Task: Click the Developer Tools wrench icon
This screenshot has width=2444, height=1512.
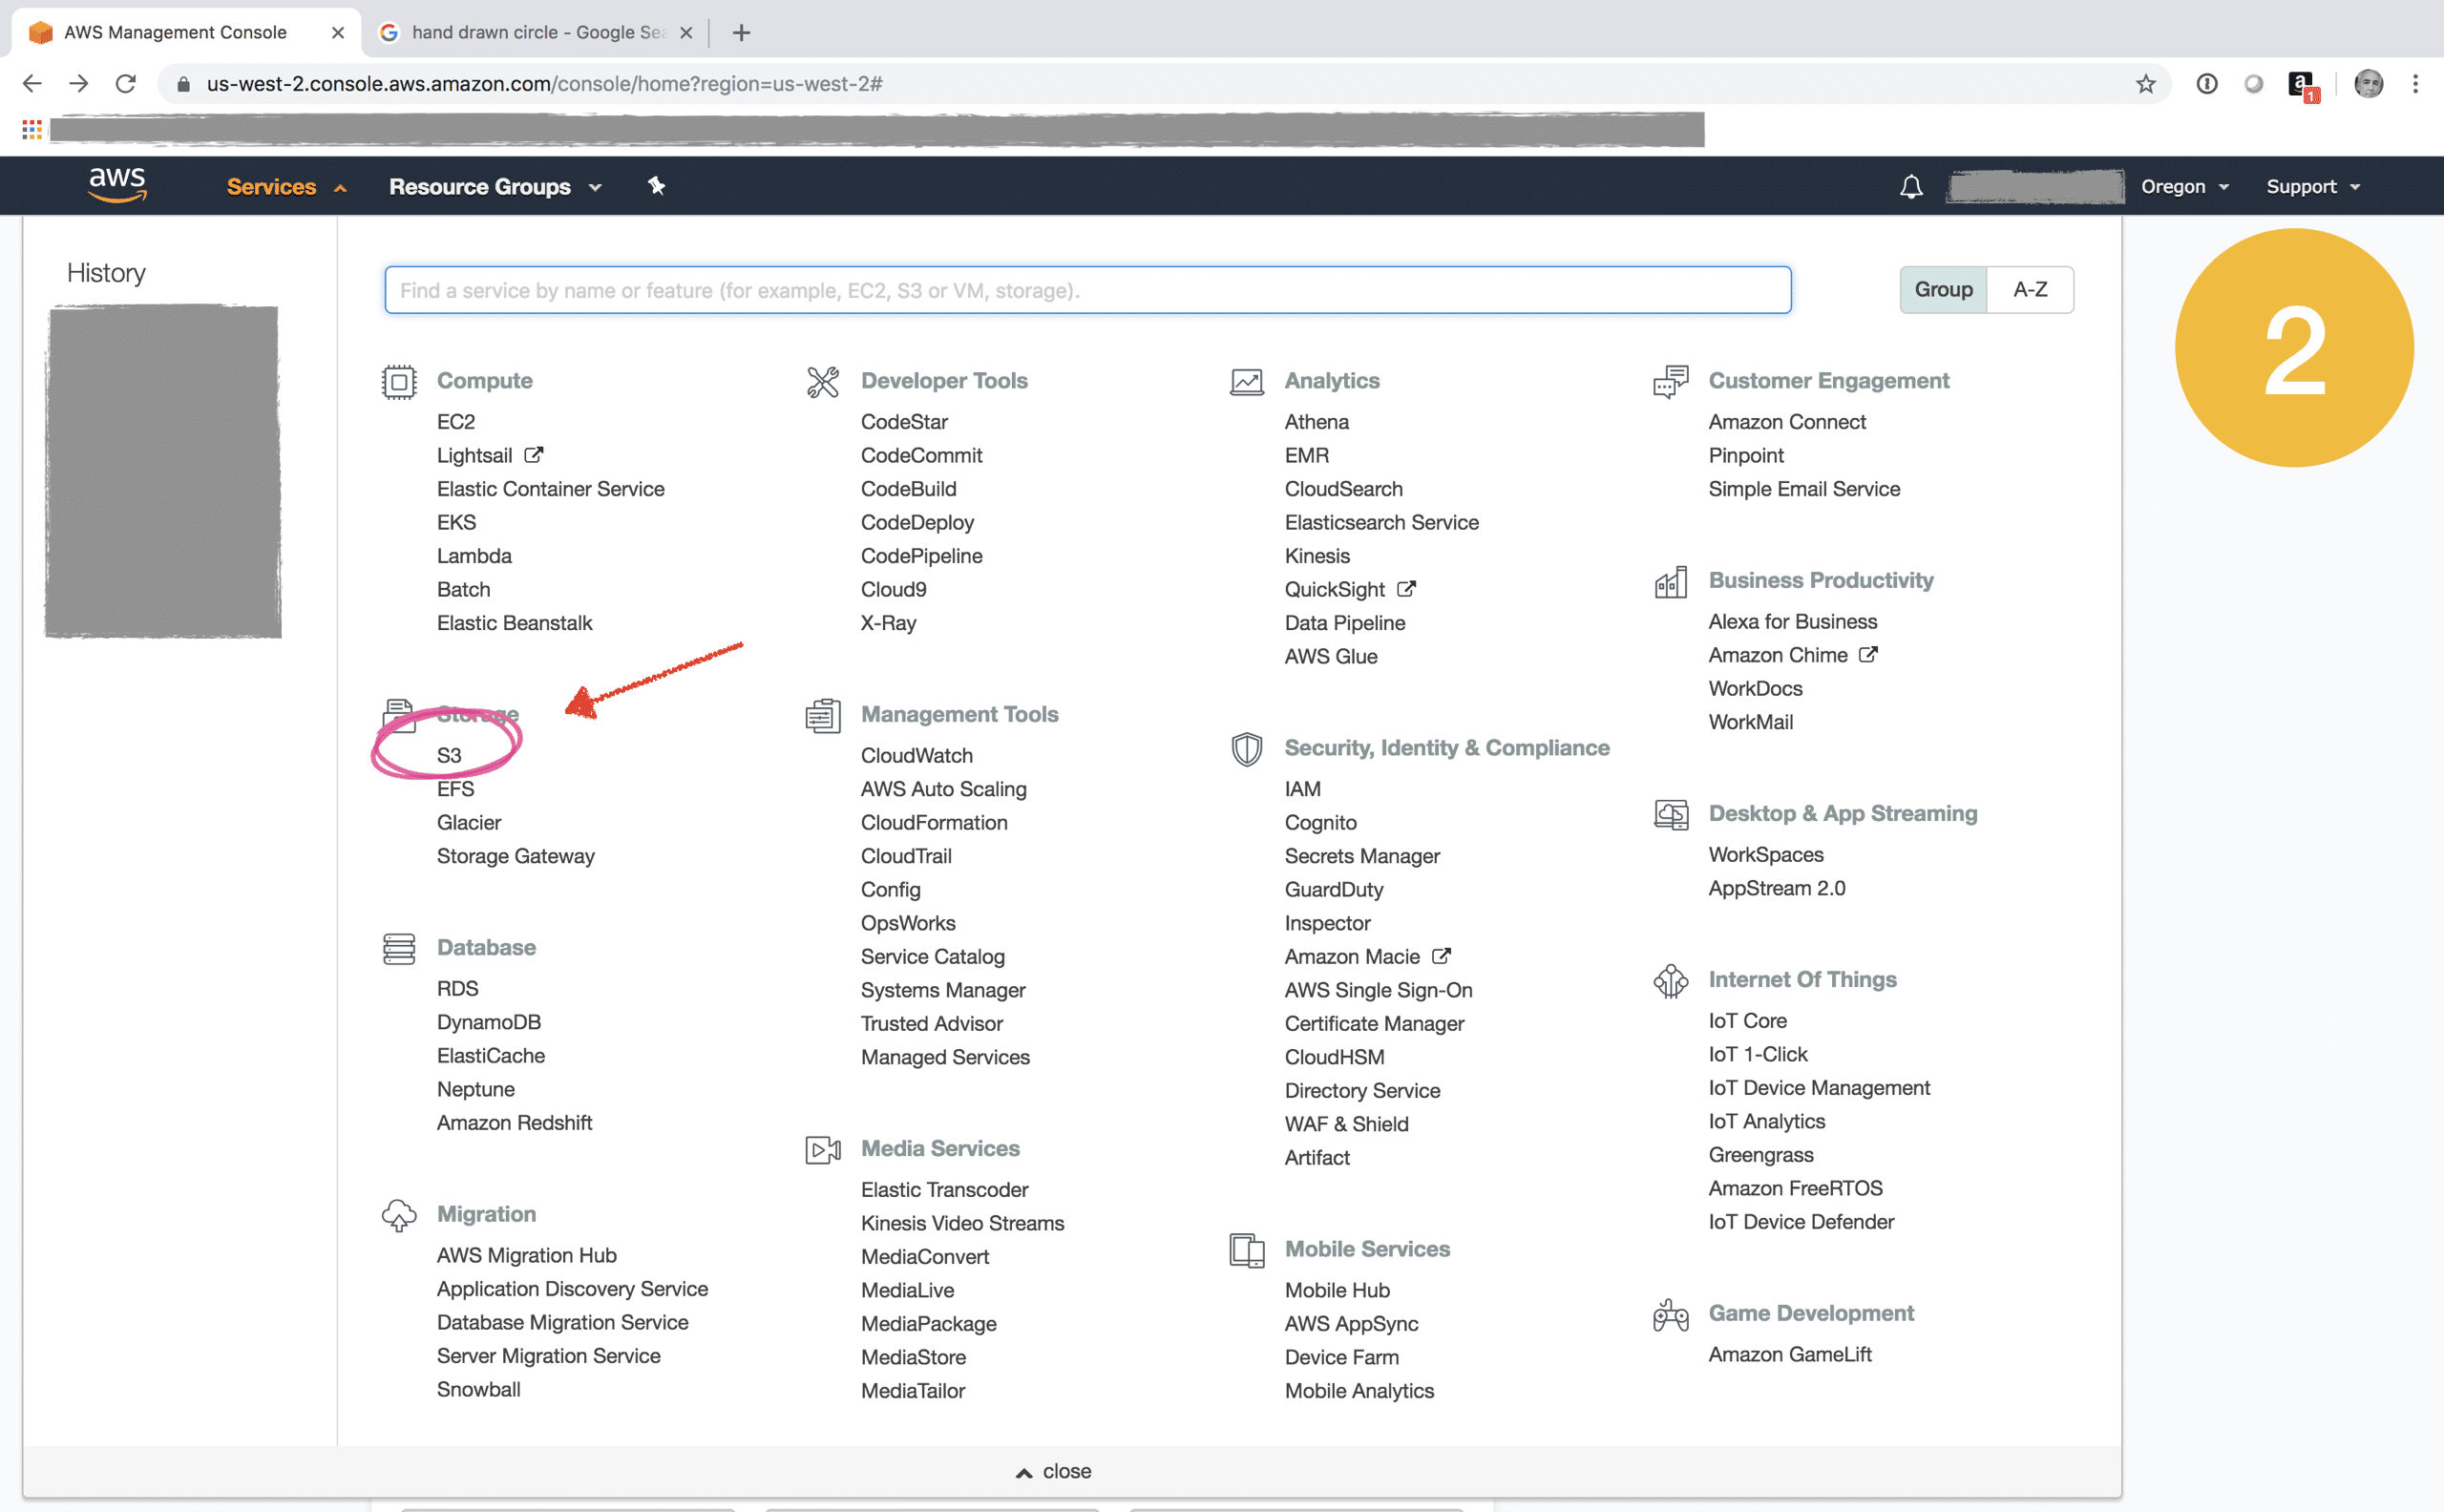Action: pyautogui.click(x=823, y=381)
